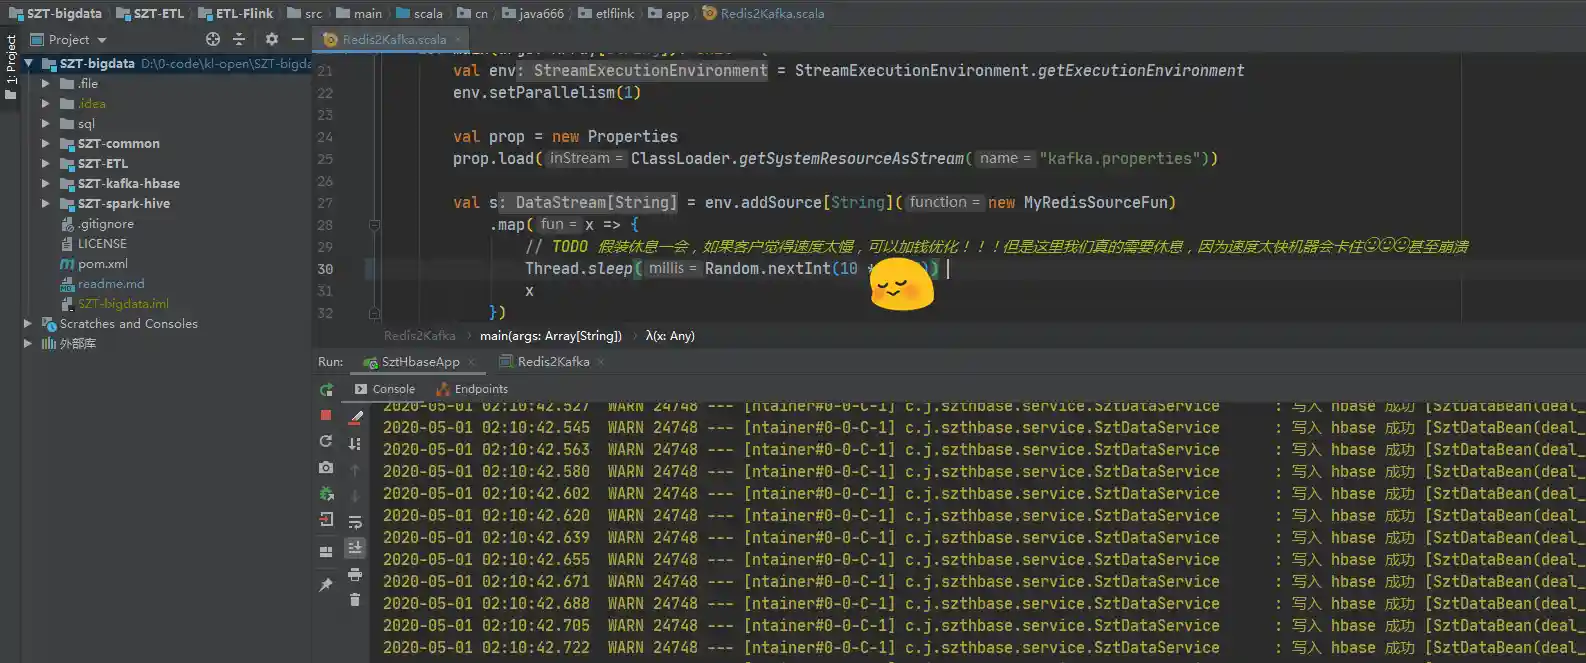Collapse all in the Project tree
Image resolution: width=1586 pixels, height=663 pixels.
click(x=239, y=39)
